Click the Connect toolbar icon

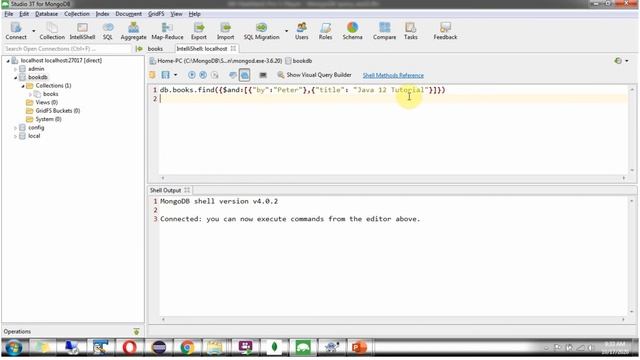coord(16,31)
